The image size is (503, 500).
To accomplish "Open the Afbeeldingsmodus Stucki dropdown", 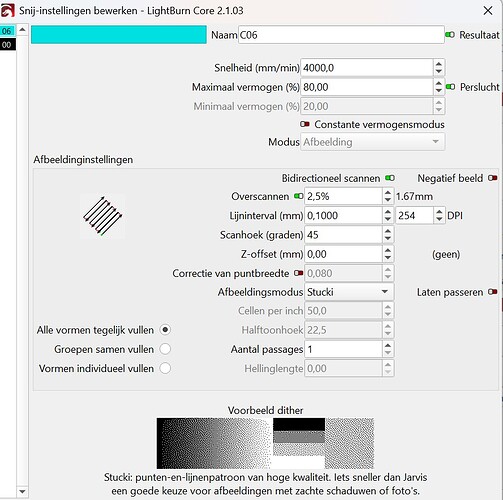I will pos(349,292).
